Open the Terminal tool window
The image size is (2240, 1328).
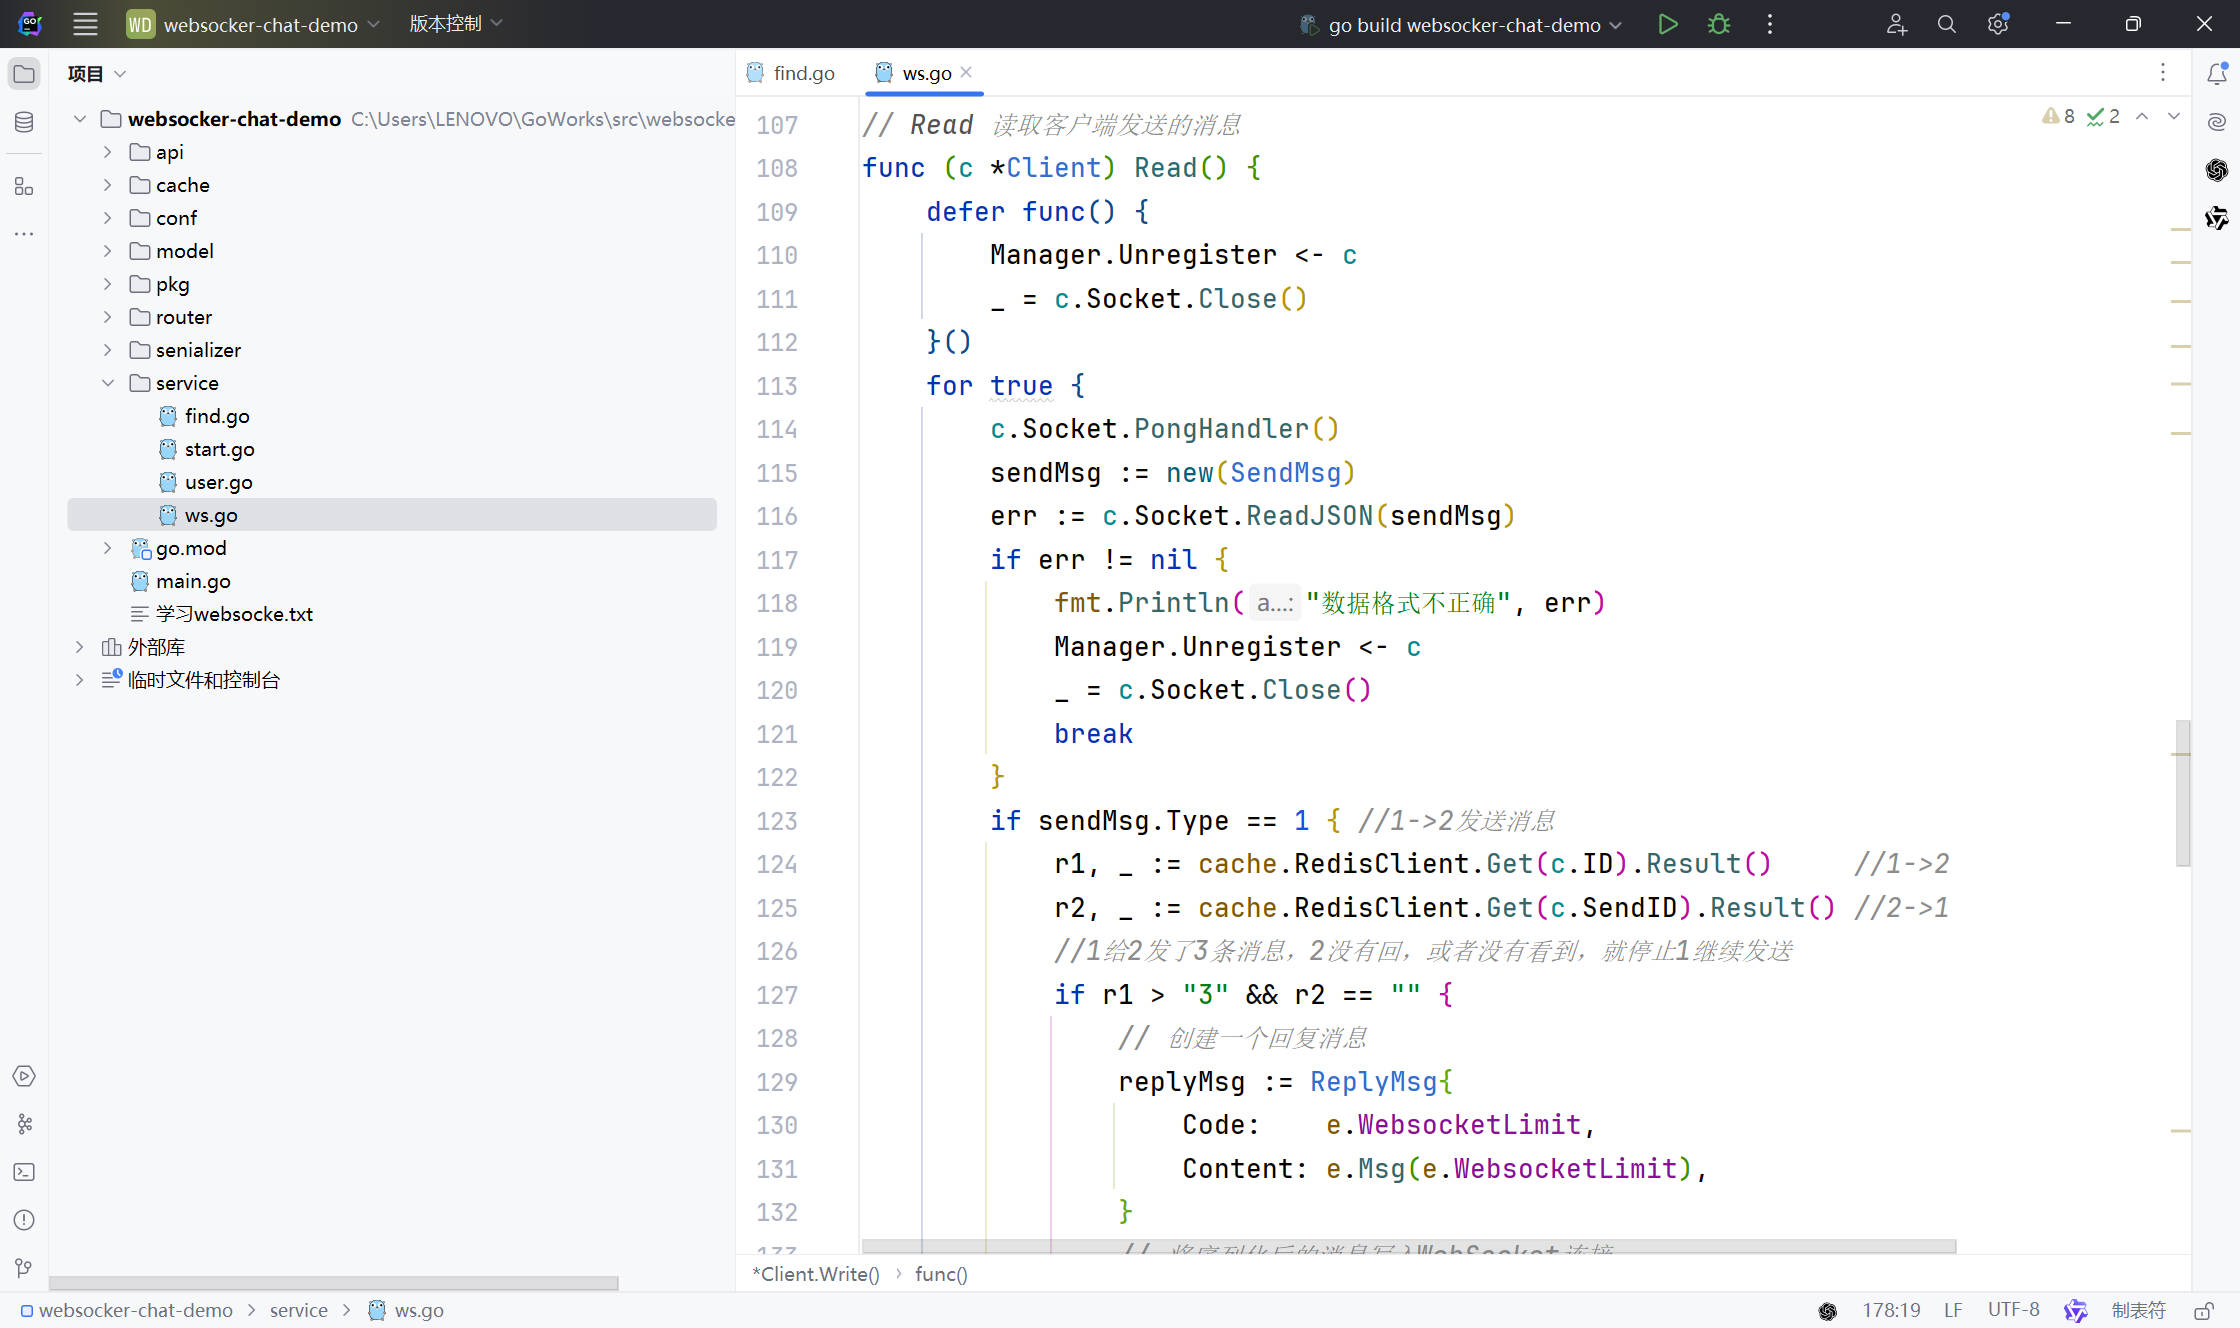click(x=24, y=1172)
